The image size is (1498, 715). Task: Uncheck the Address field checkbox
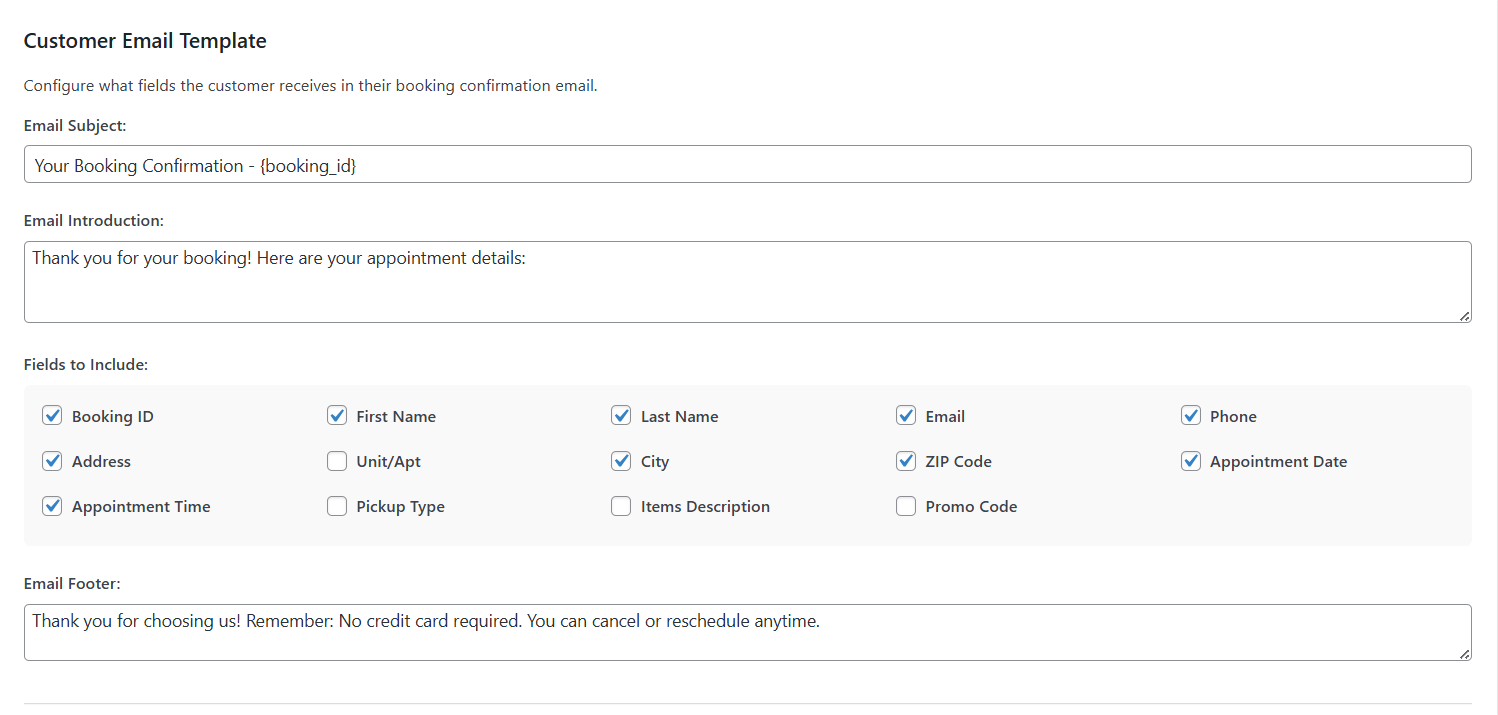(x=52, y=461)
